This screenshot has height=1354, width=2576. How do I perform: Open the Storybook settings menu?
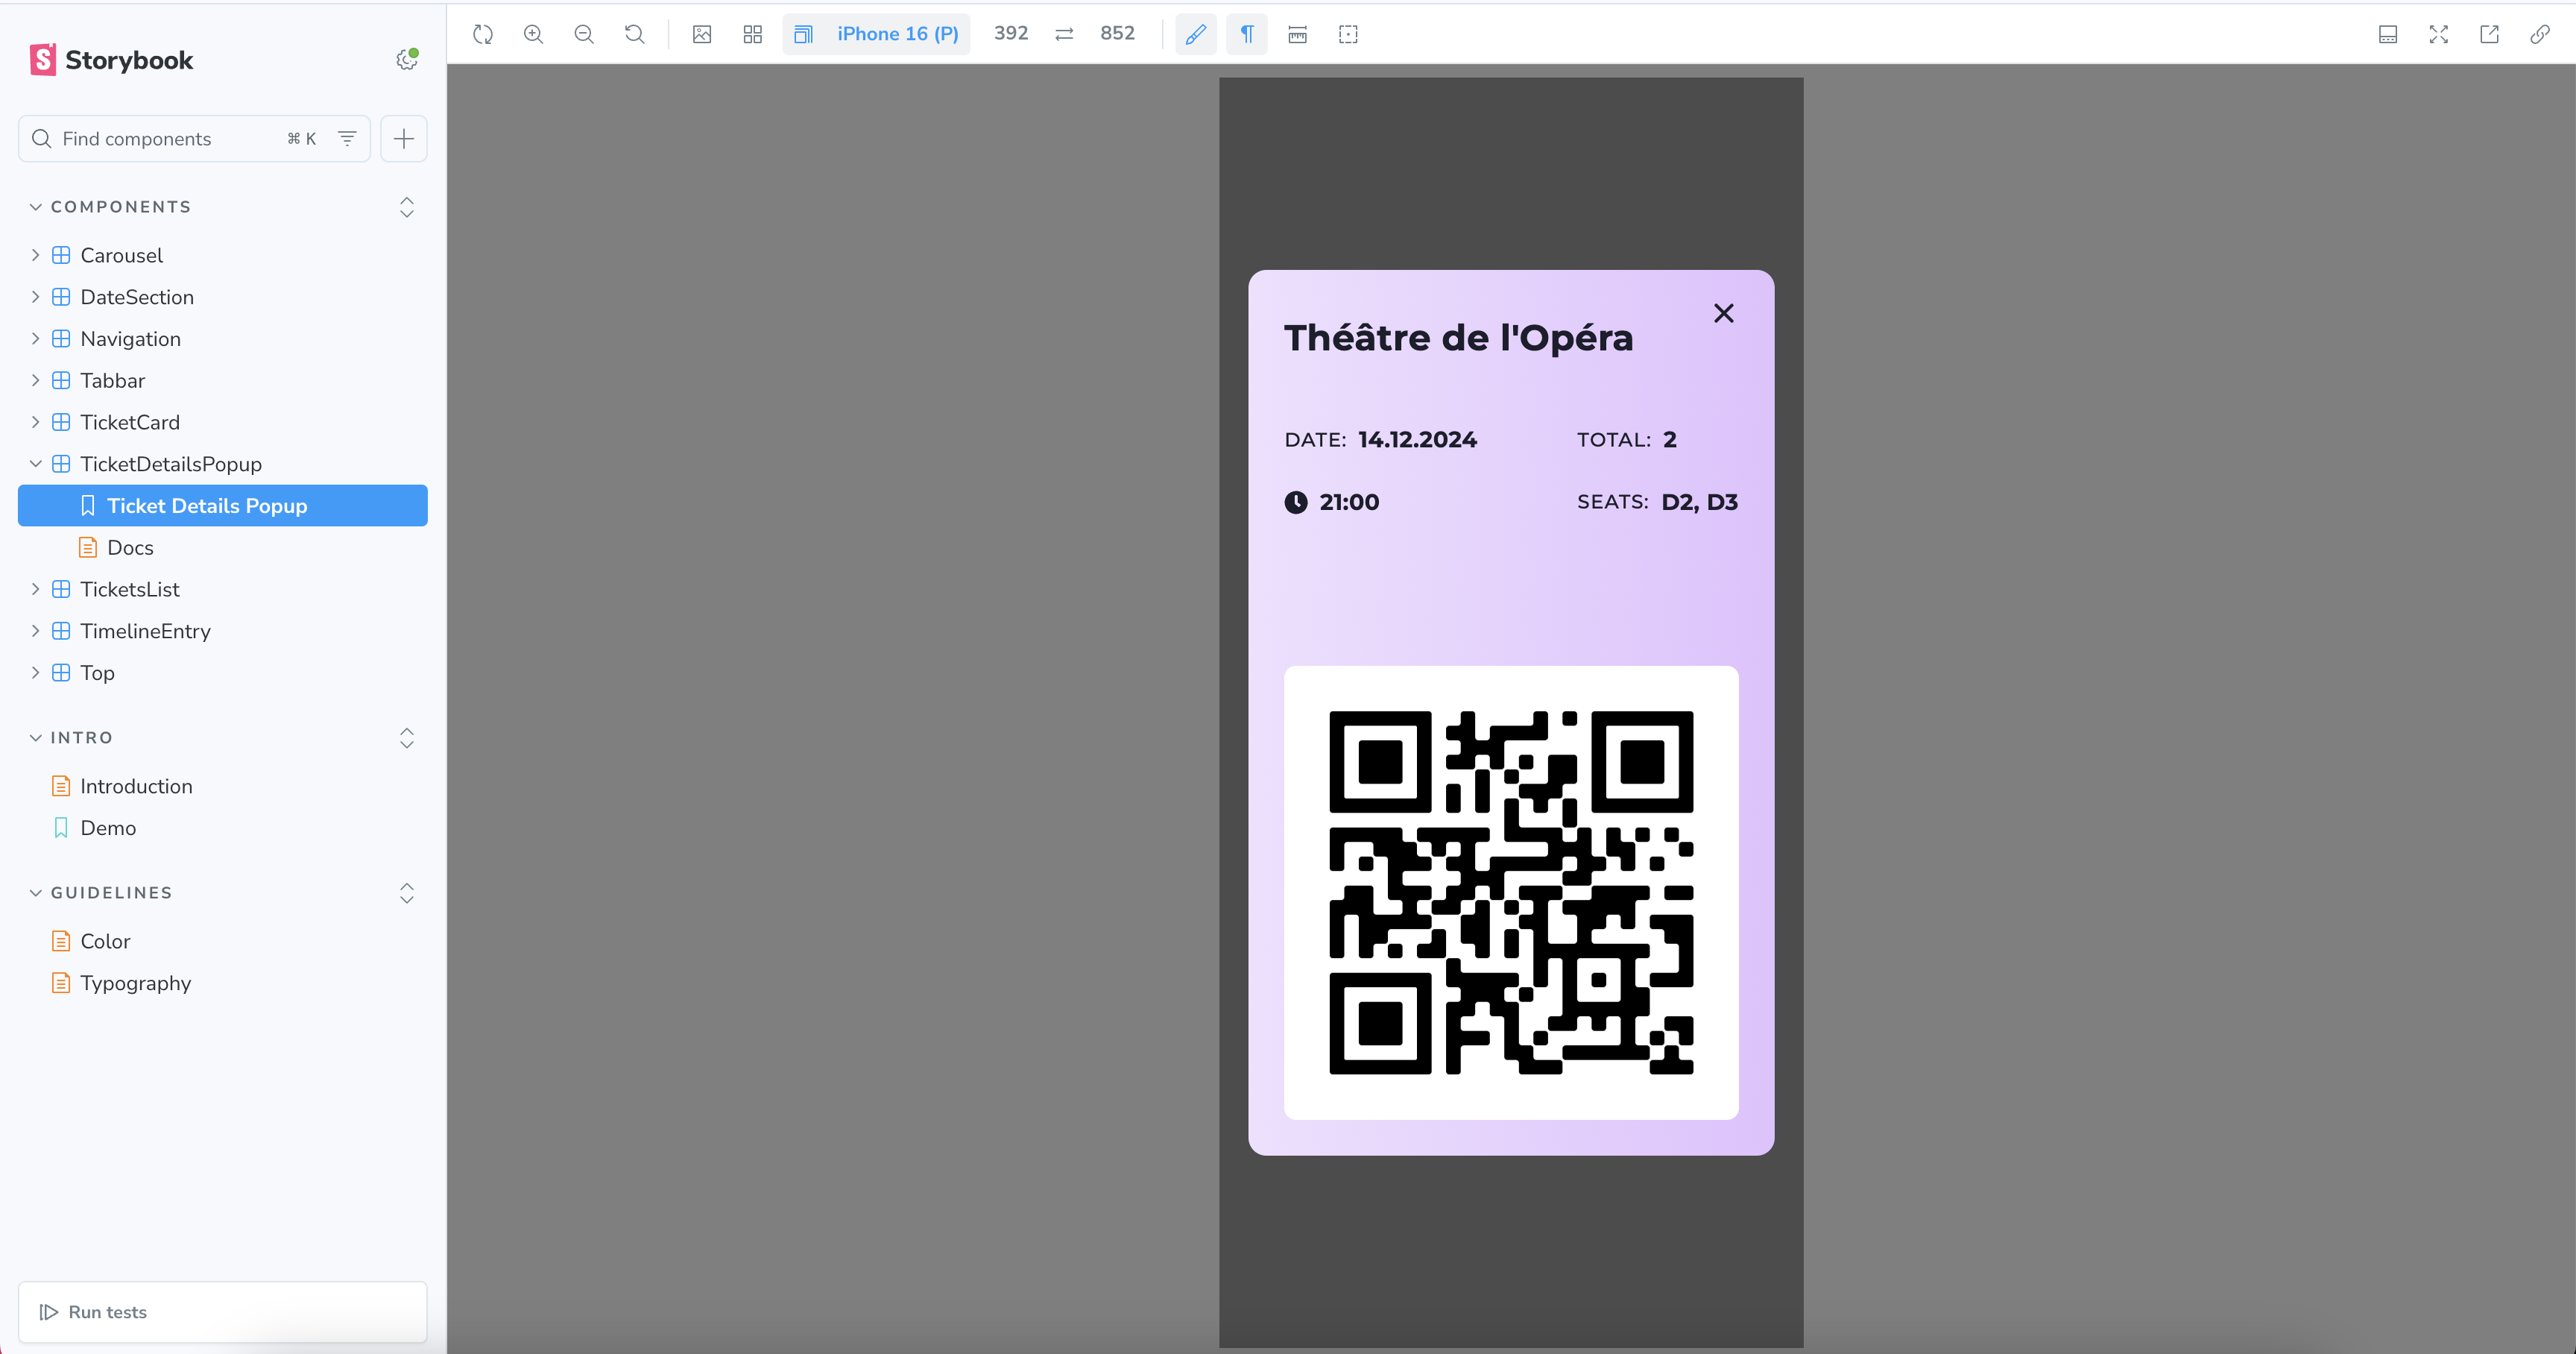pos(406,59)
